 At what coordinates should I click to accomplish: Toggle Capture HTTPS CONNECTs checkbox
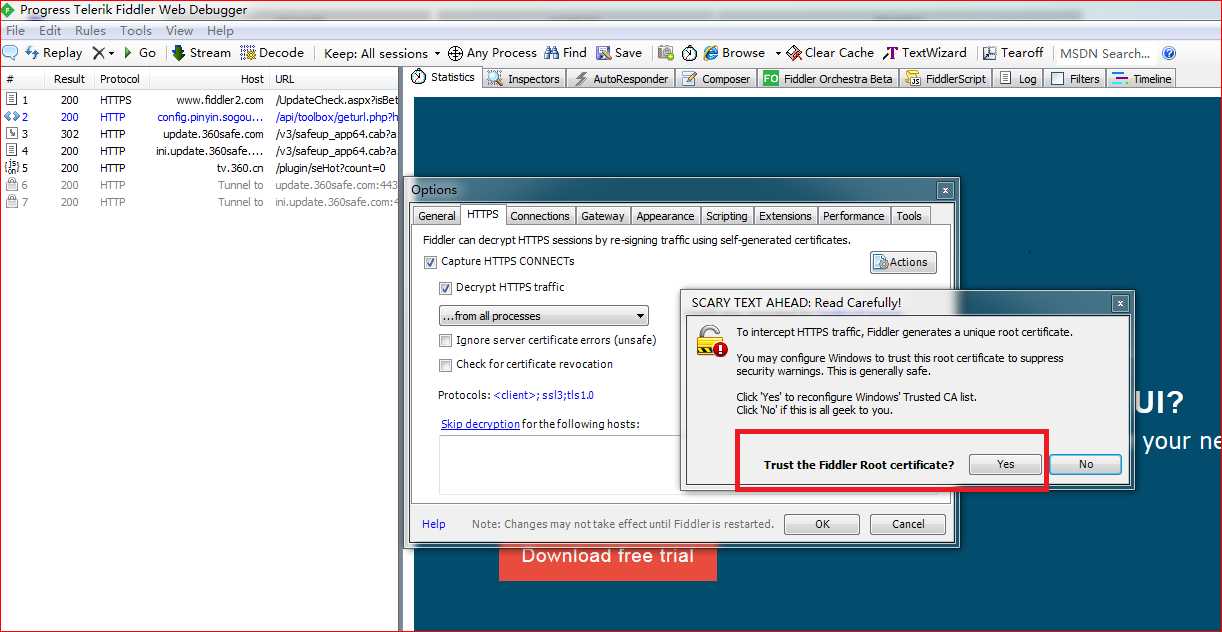click(x=431, y=262)
